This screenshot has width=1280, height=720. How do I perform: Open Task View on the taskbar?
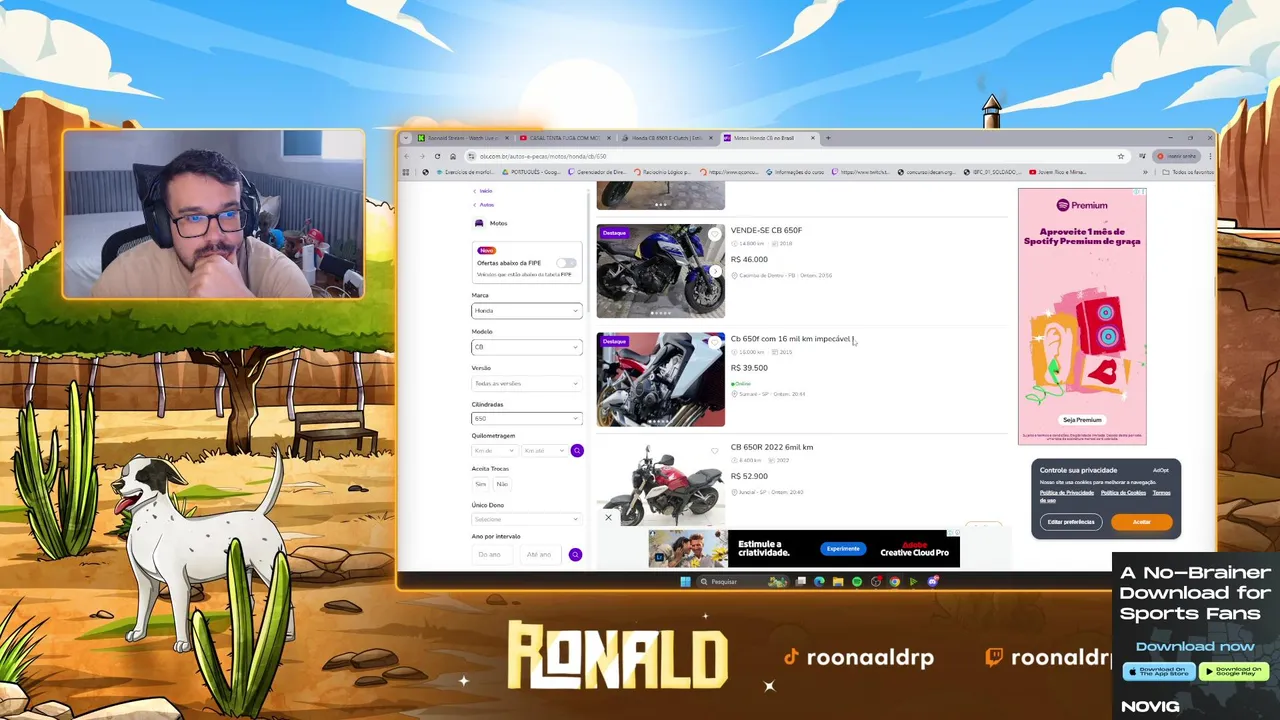click(801, 581)
